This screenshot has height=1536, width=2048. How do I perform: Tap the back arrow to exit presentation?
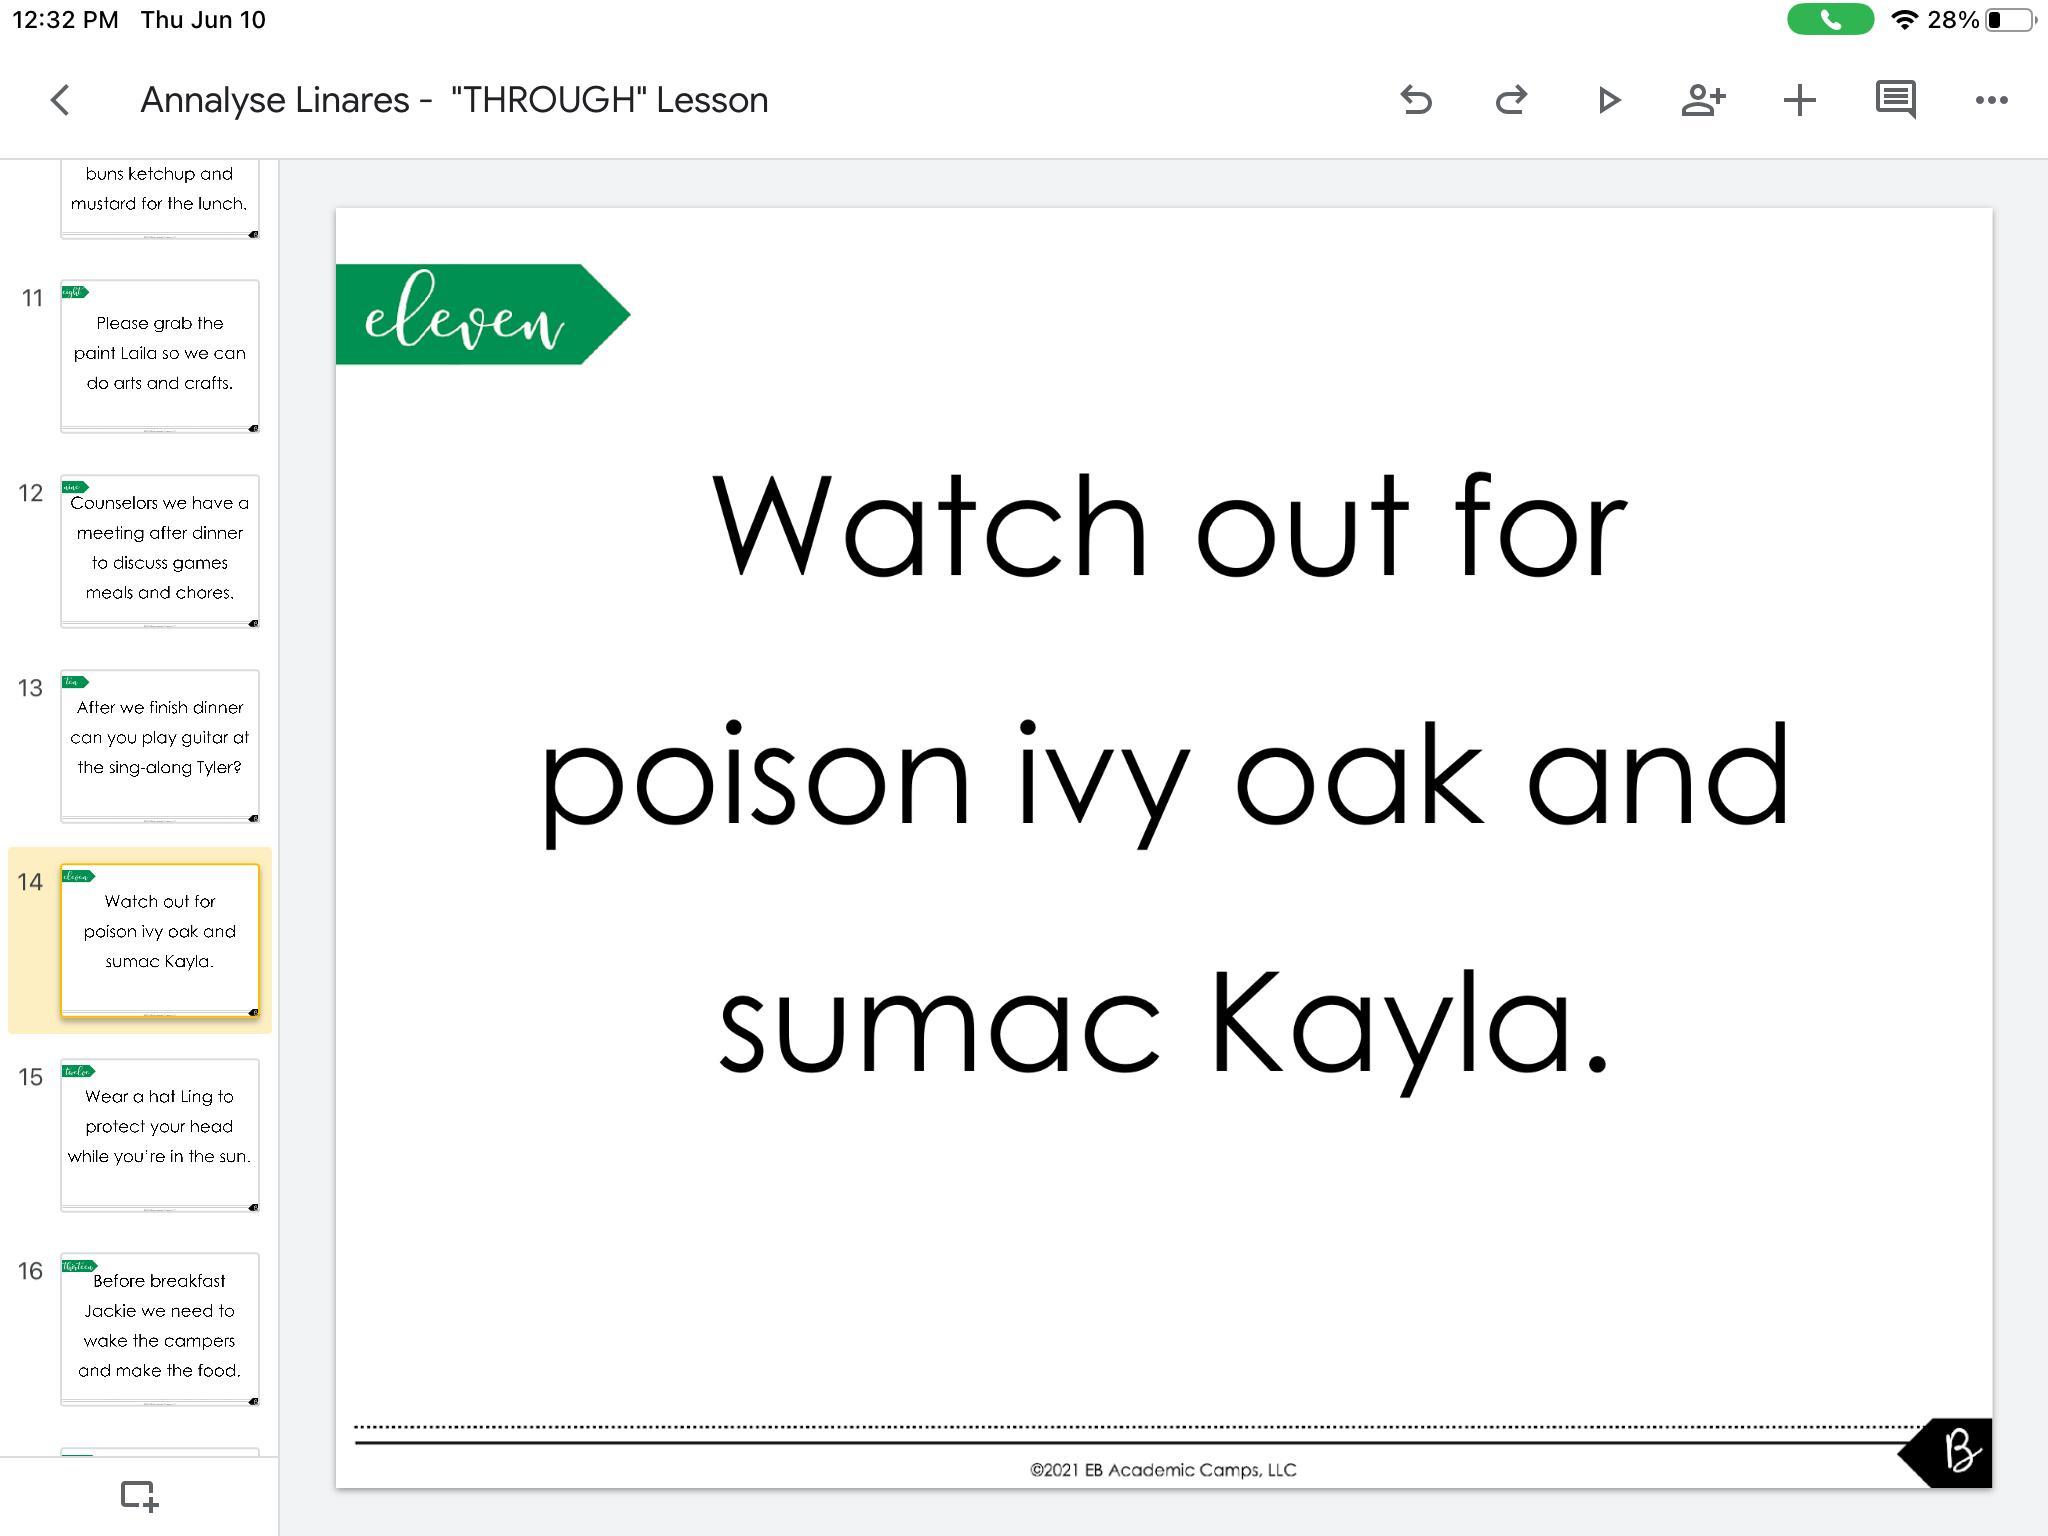[60, 100]
